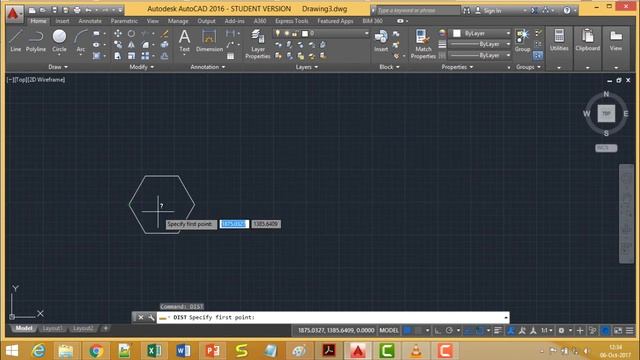This screenshot has width=640, height=360.
Task: Select the Circle tool
Action: click(x=59, y=41)
